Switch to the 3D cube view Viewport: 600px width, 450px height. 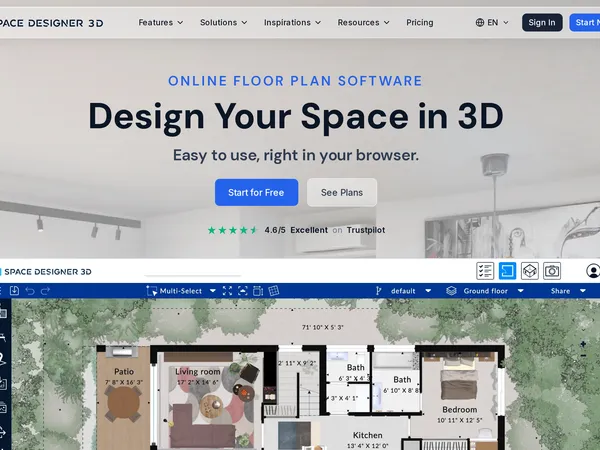[530, 271]
